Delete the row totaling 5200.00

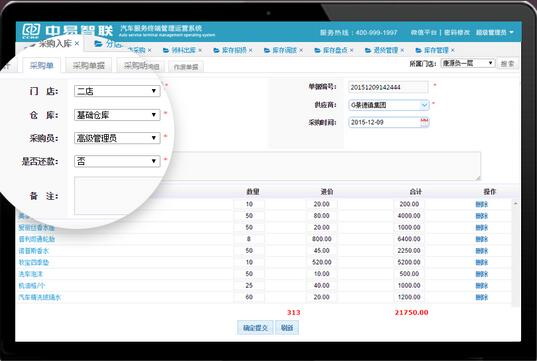click(x=482, y=262)
